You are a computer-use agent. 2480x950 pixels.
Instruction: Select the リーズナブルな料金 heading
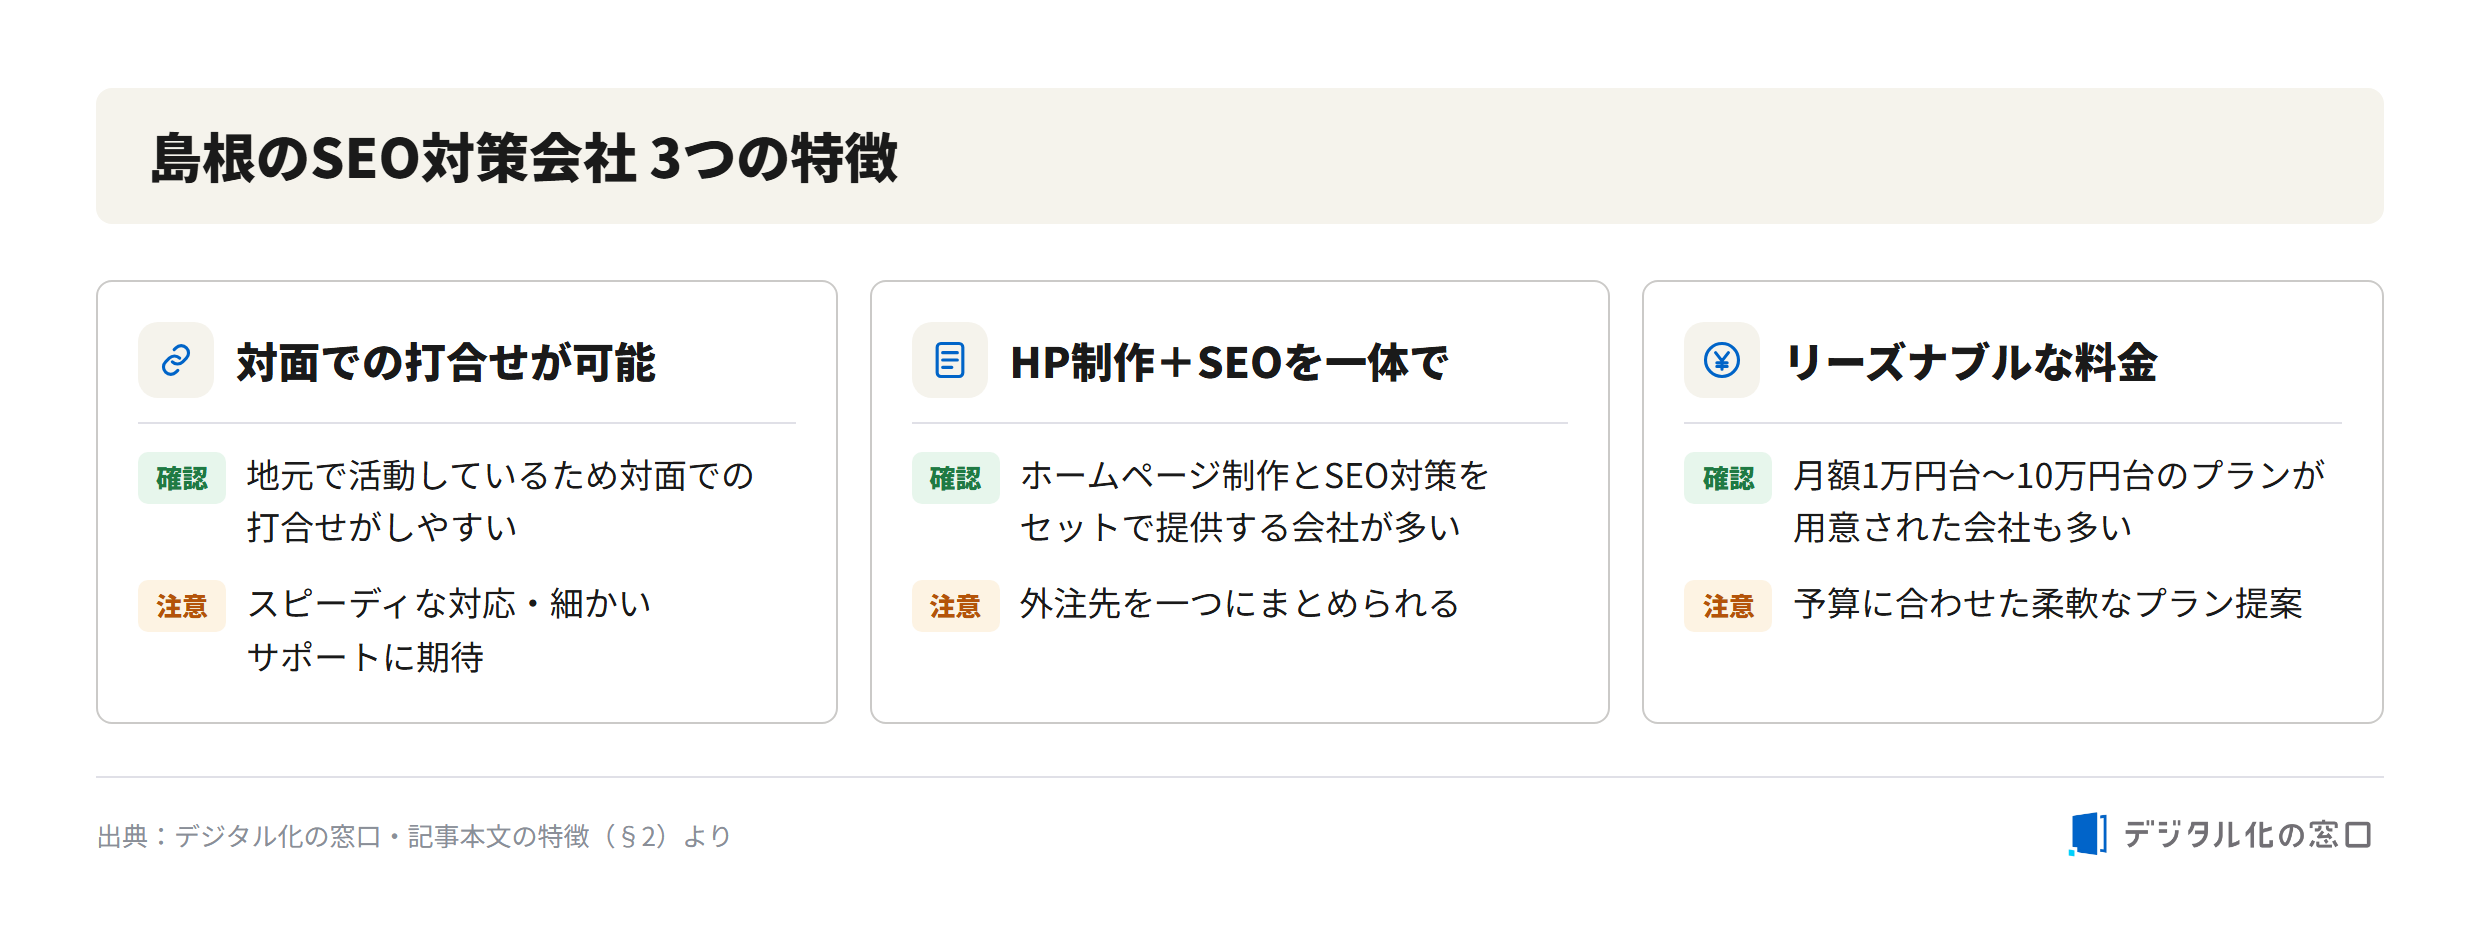(1971, 362)
